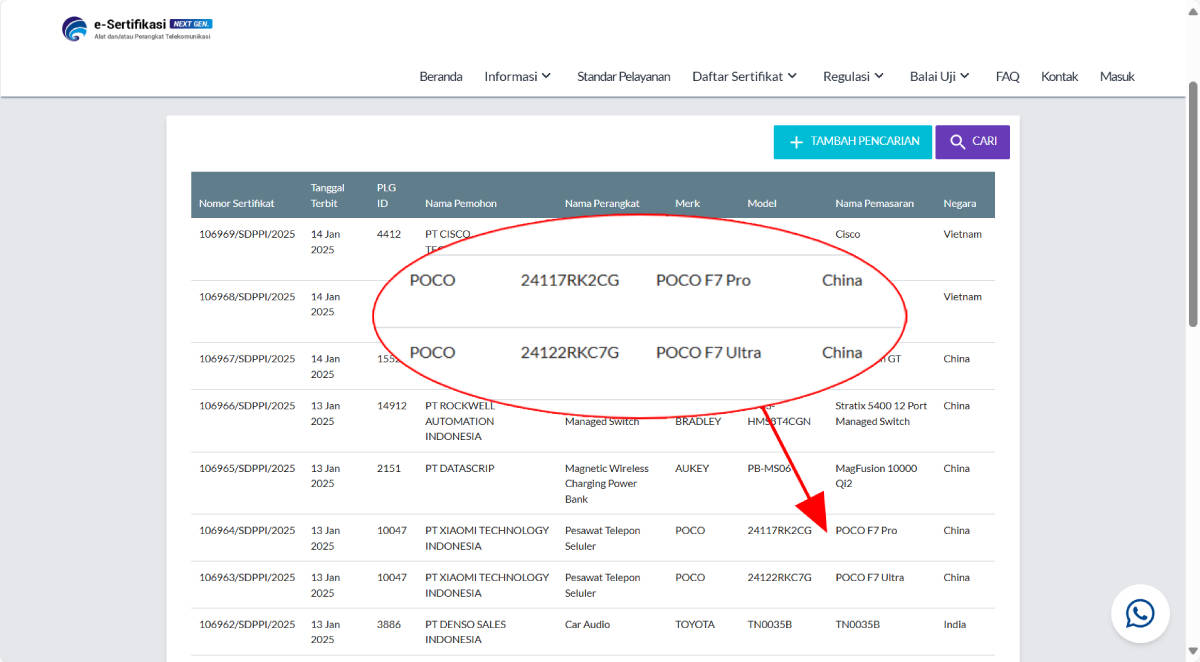Viewport: 1200px width, 662px height.
Task: Click PT DATASCRIP applicant name
Action: [460, 468]
